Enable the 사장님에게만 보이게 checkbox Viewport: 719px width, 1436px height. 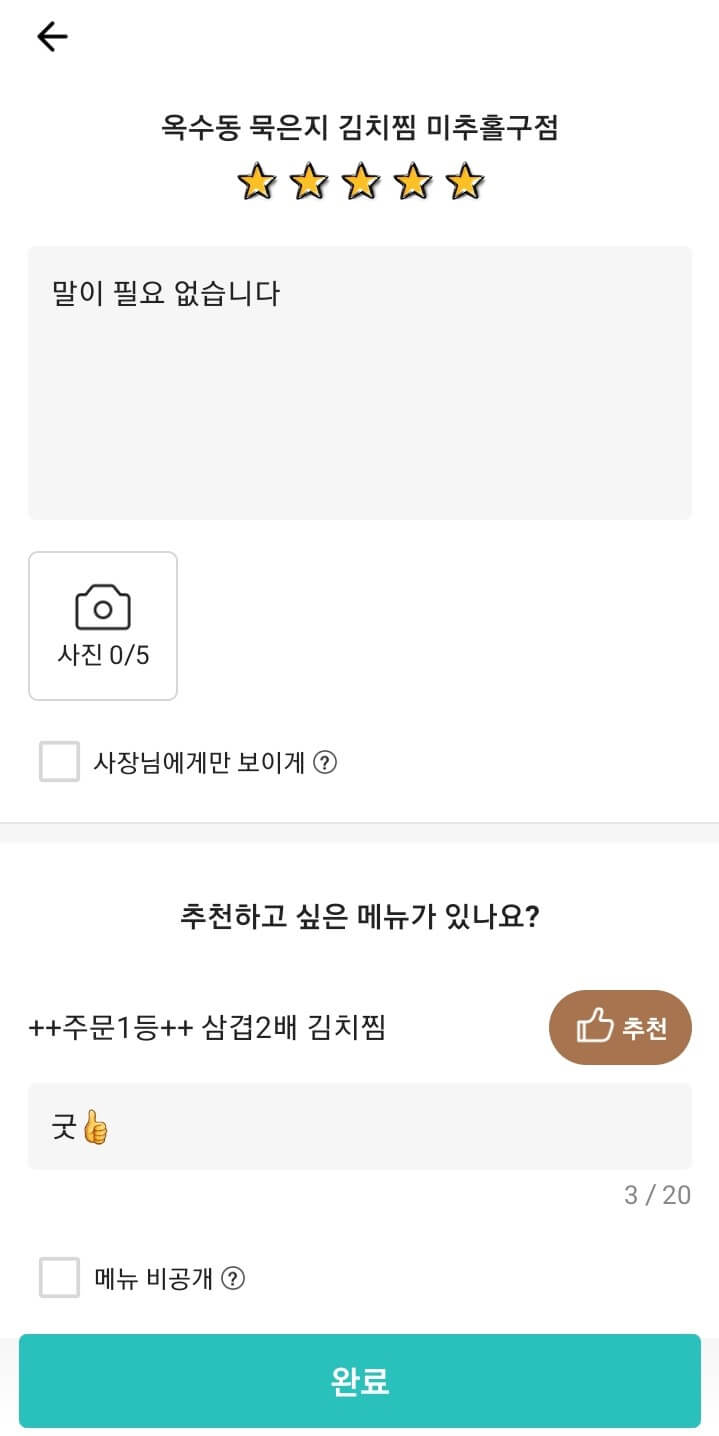pos(58,762)
